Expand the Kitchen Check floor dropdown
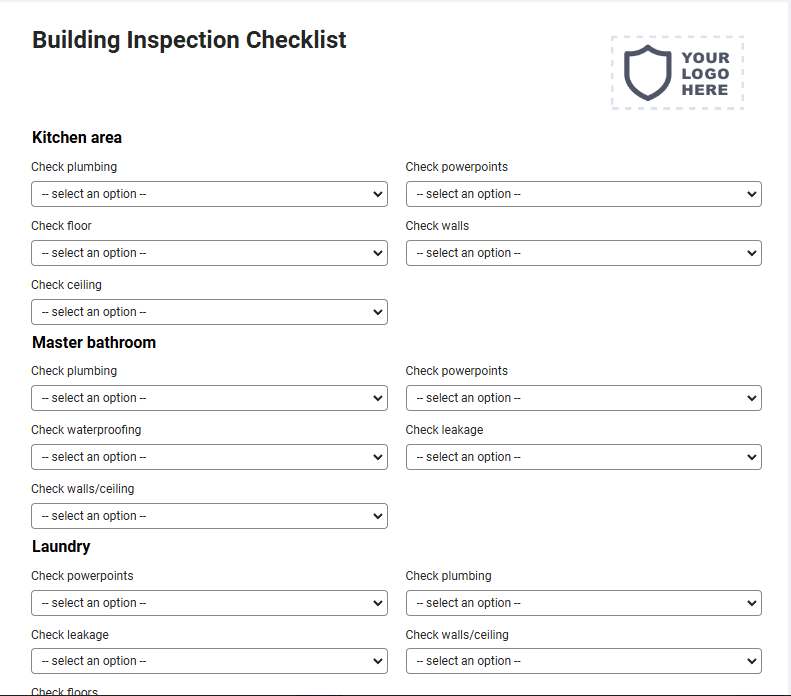Viewport: 791px width, 696px height. (x=209, y=253)
